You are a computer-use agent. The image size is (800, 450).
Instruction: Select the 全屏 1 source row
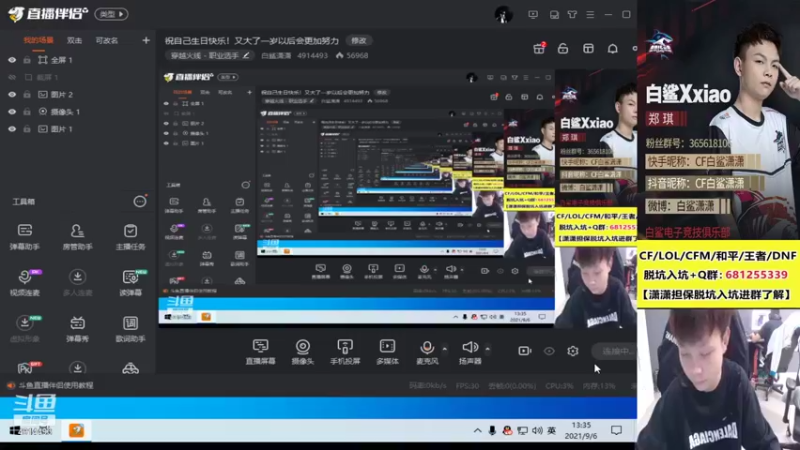(x=78, y=60)
